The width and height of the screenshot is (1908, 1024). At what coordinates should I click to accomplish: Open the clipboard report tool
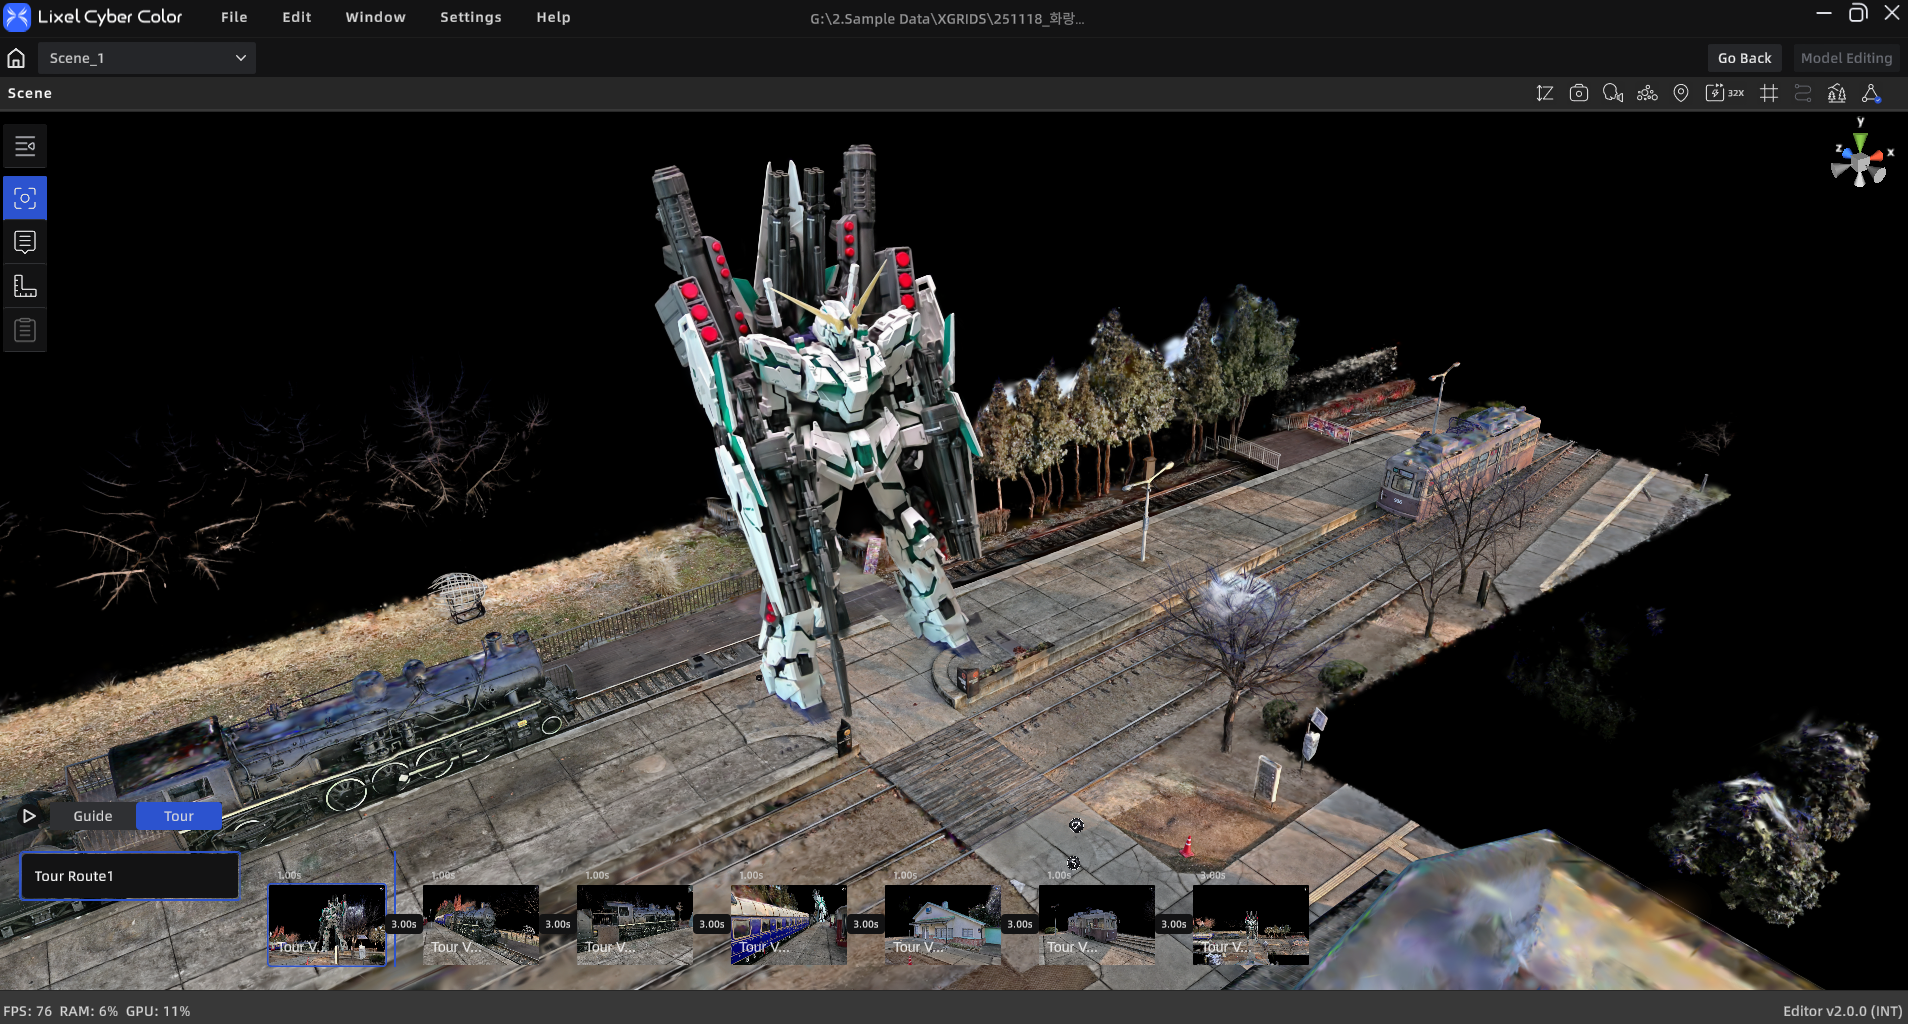[x=25, y=330]
